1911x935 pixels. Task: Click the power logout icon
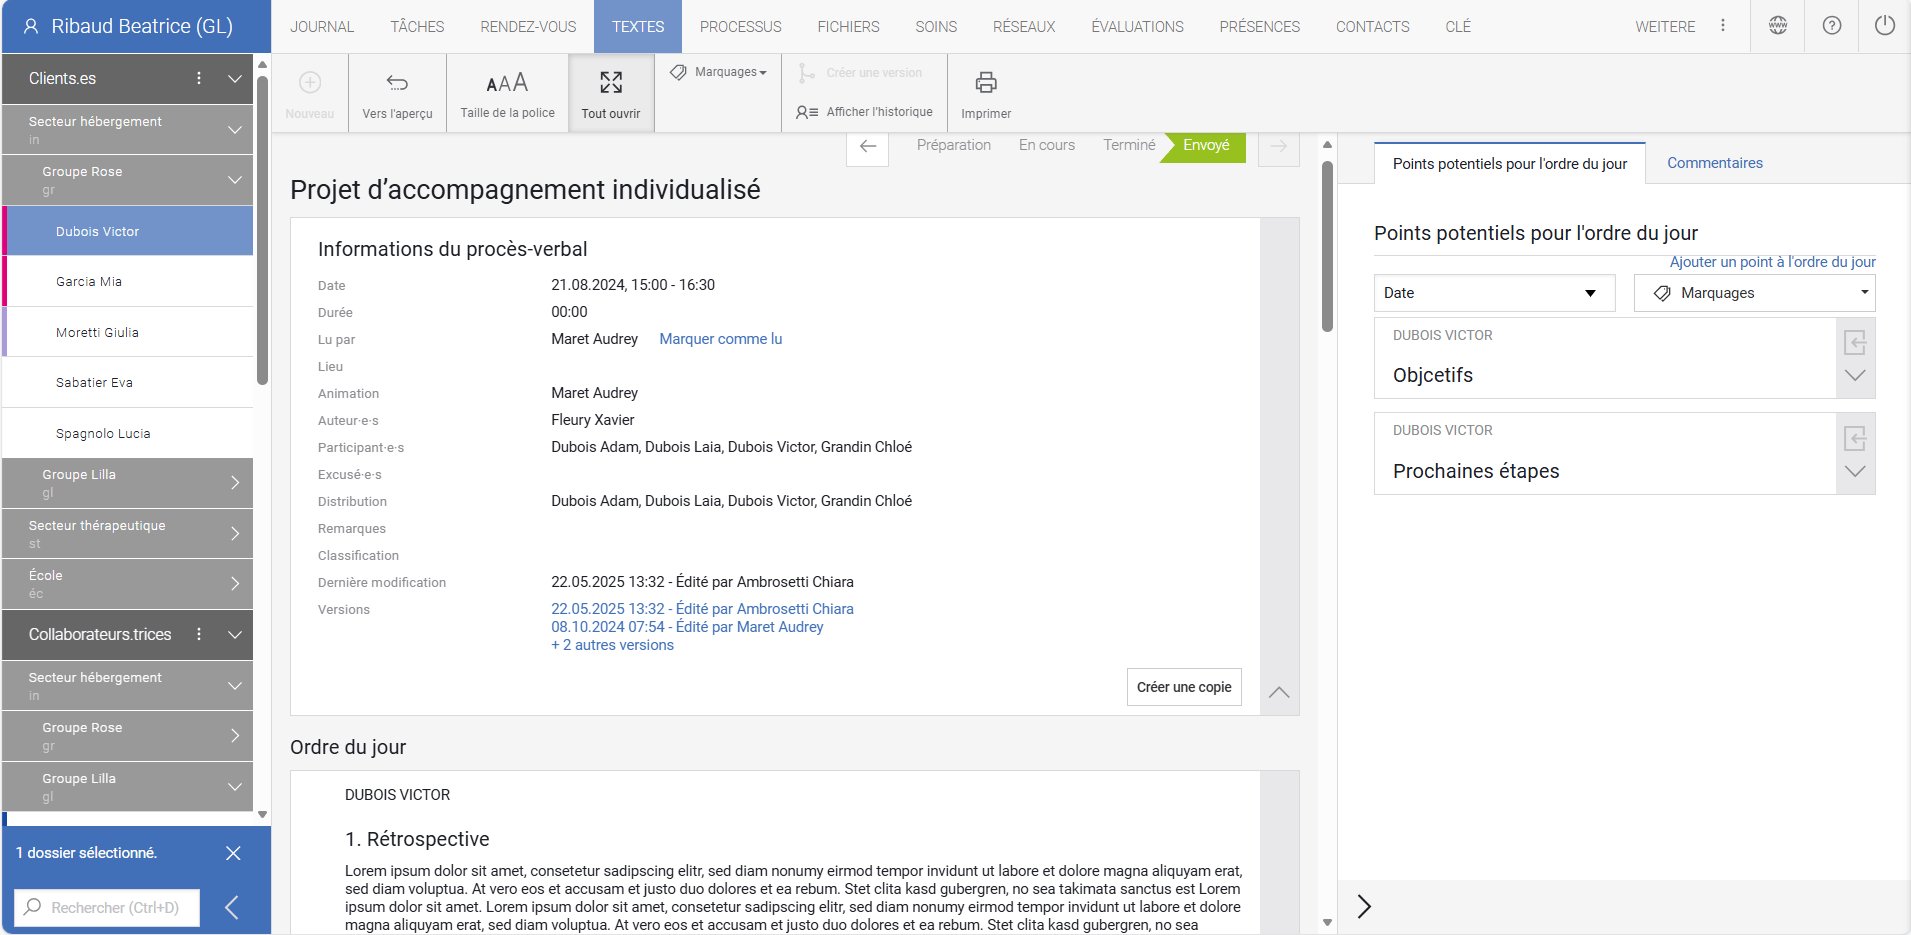(x=1884, y=26)
